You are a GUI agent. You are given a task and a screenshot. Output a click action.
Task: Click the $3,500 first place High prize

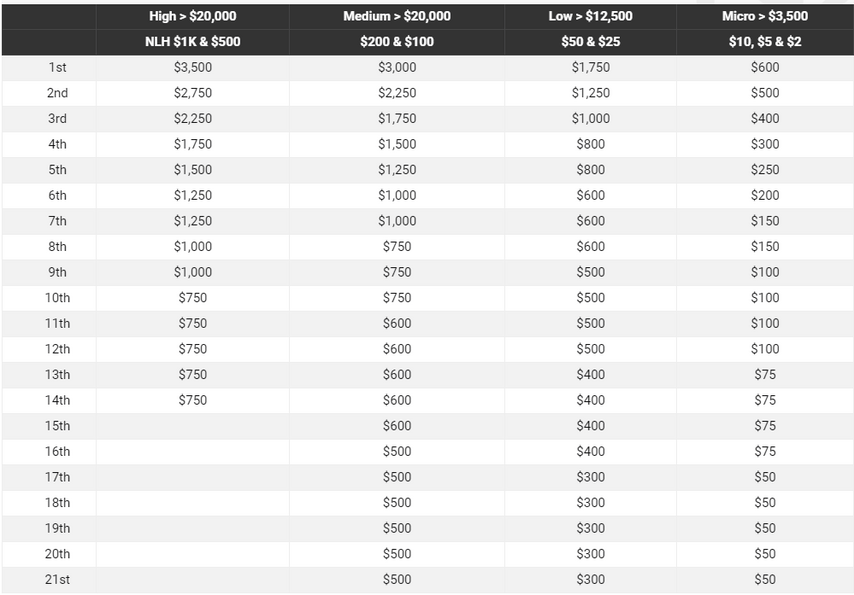coord(193,68)
